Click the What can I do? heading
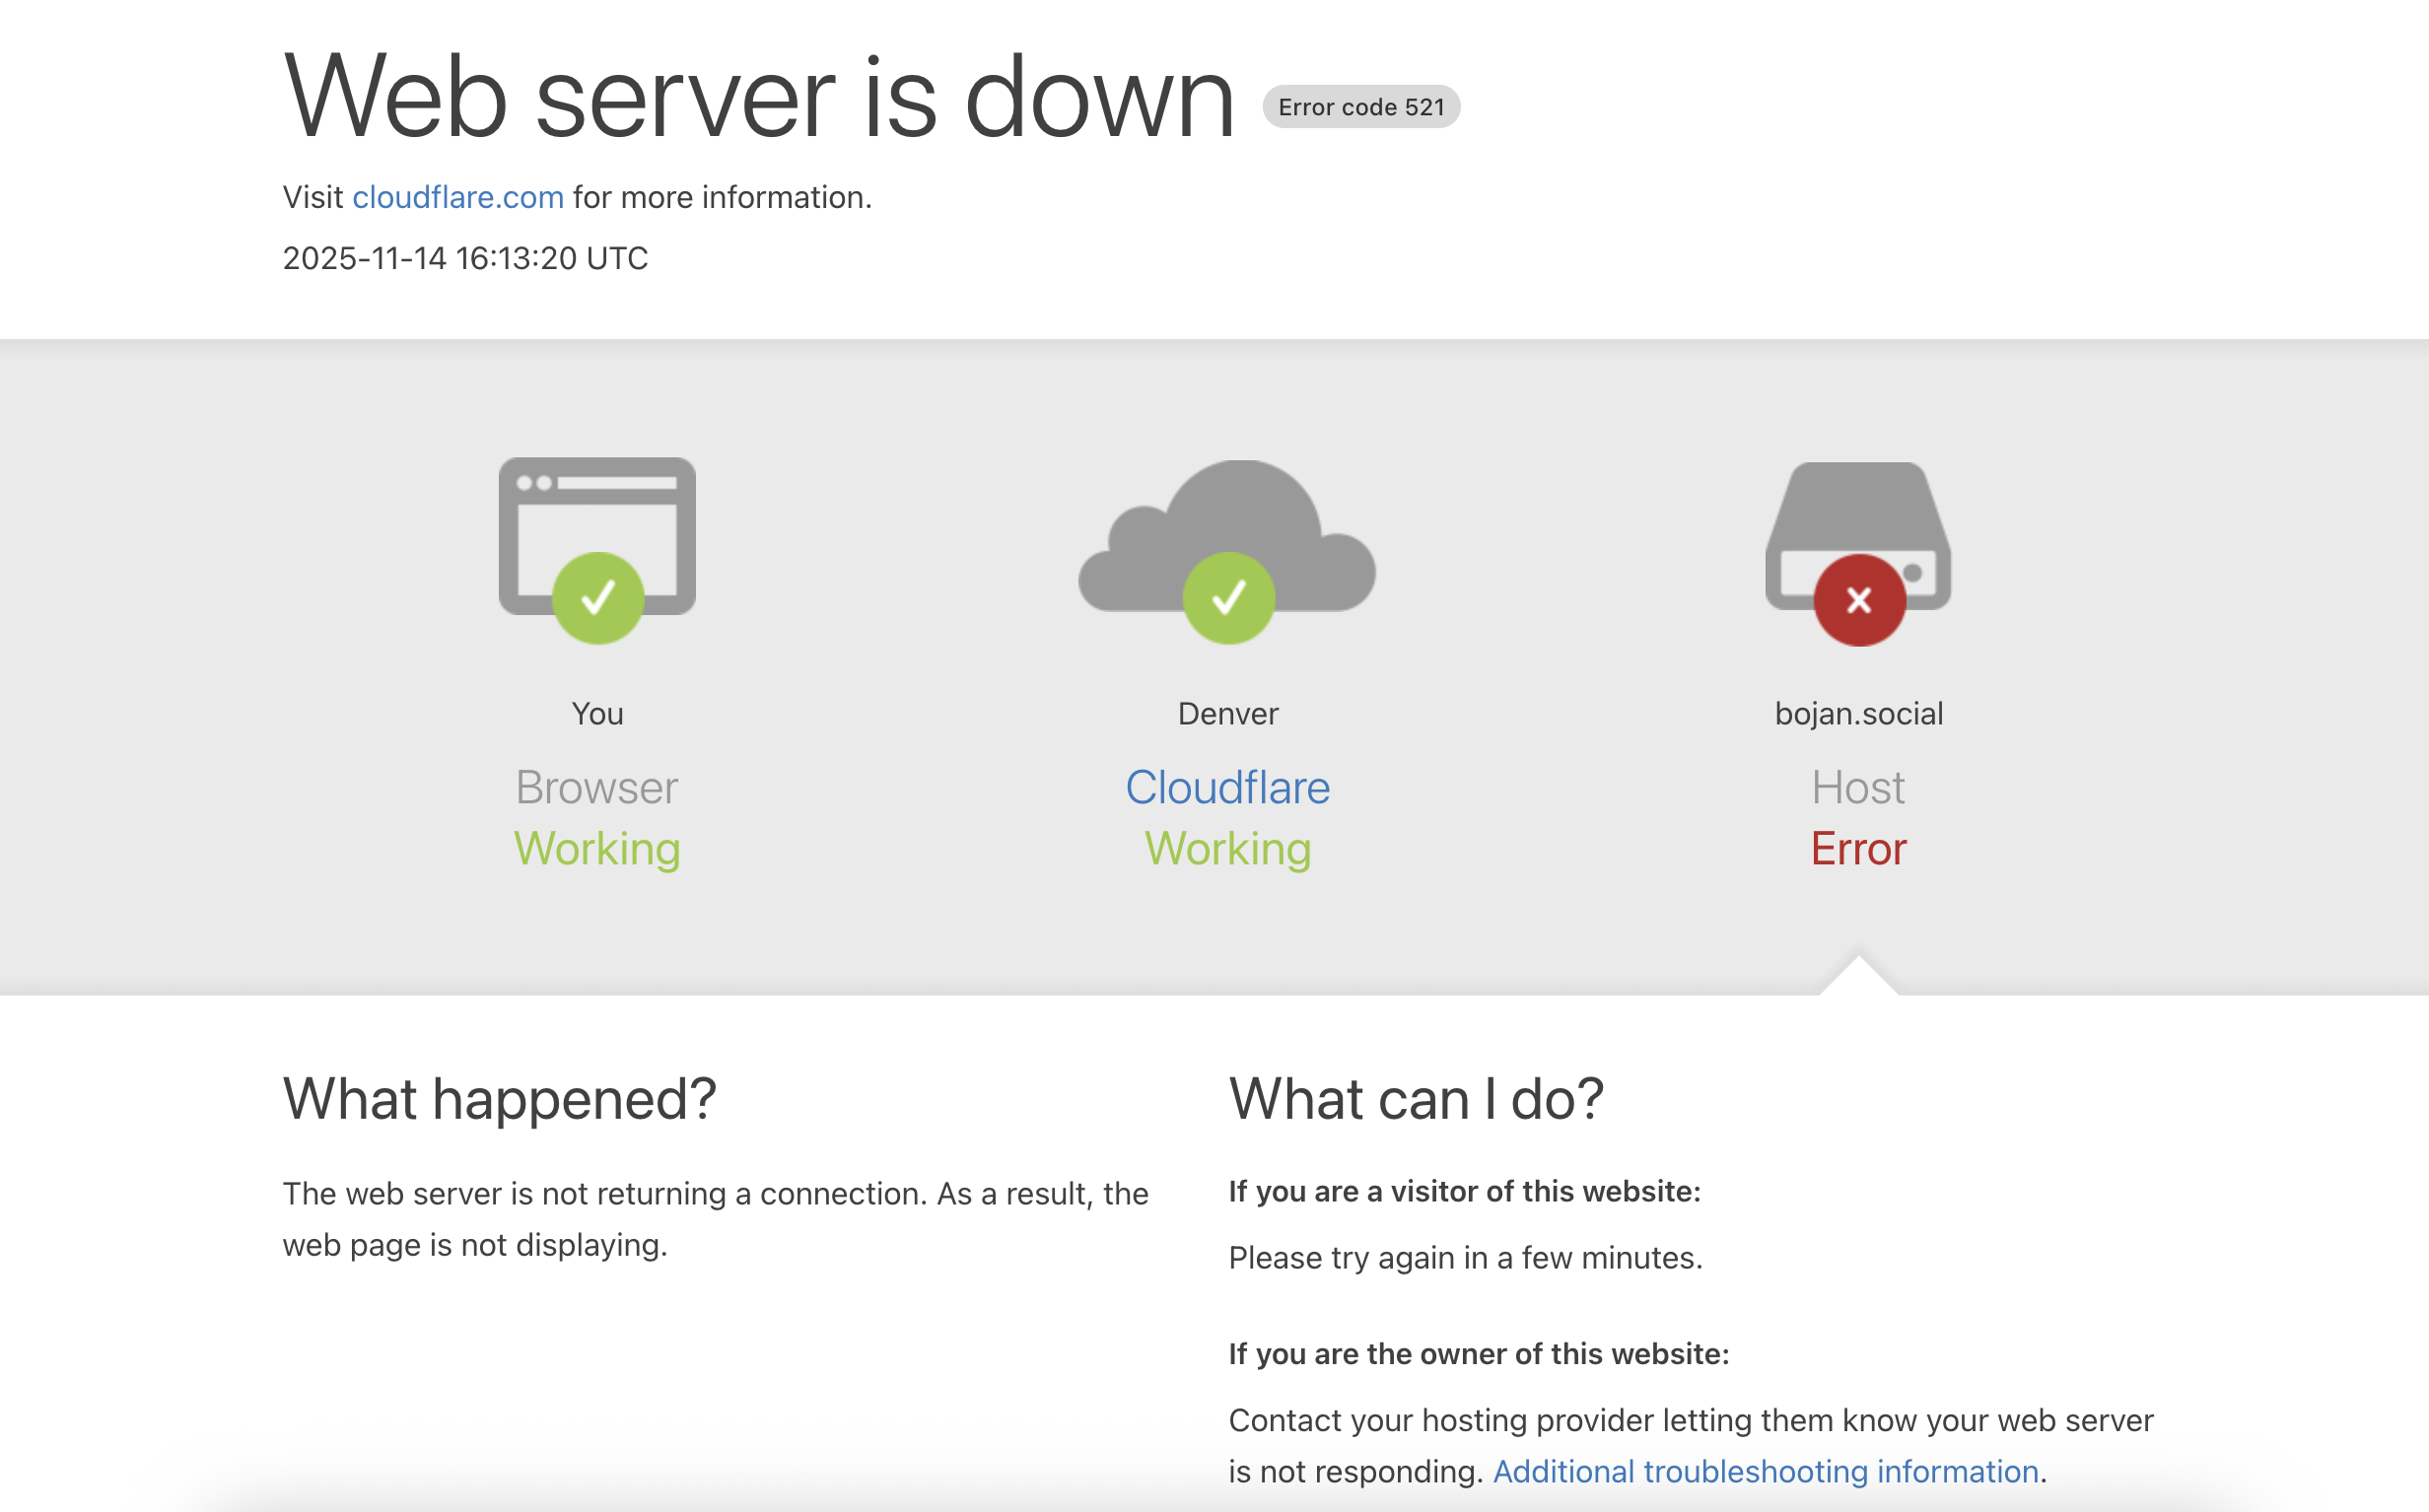 [1416, 1099]
